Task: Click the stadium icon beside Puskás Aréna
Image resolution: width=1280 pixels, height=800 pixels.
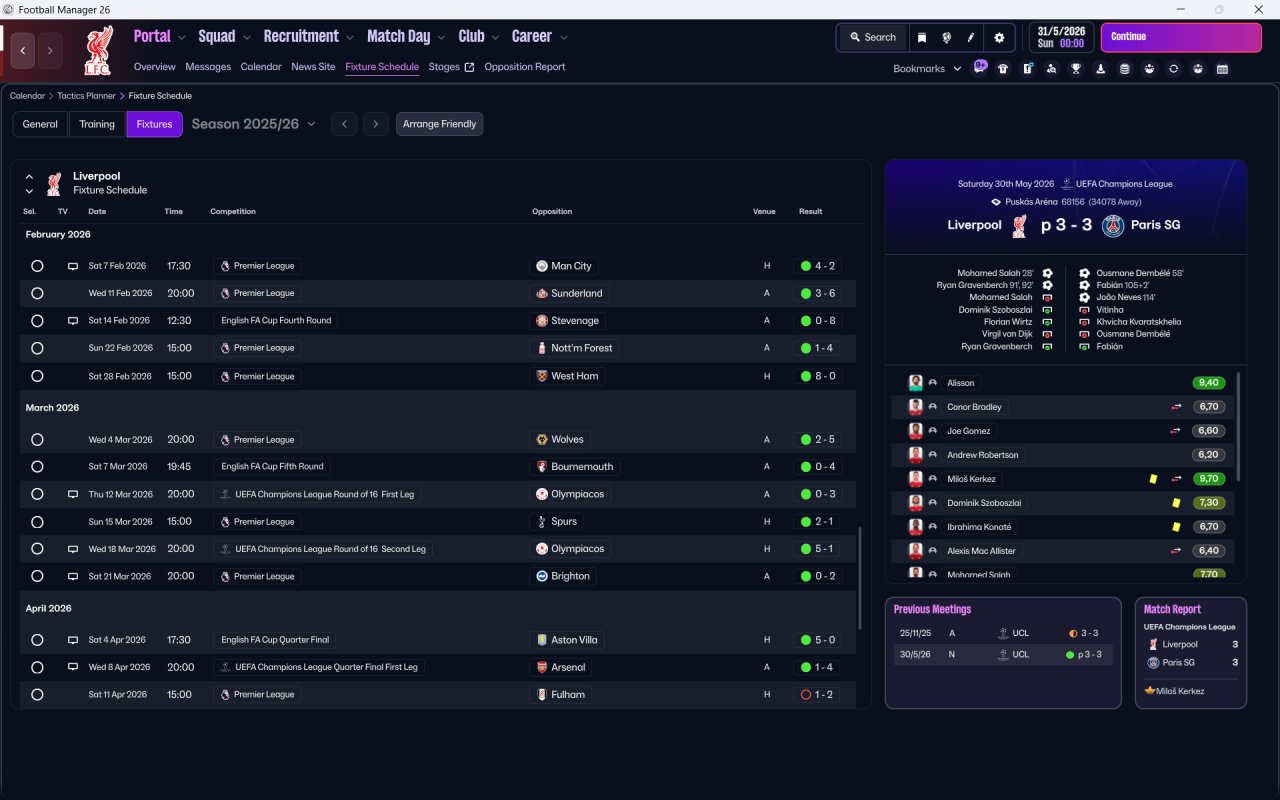Action: coord(996,202)
